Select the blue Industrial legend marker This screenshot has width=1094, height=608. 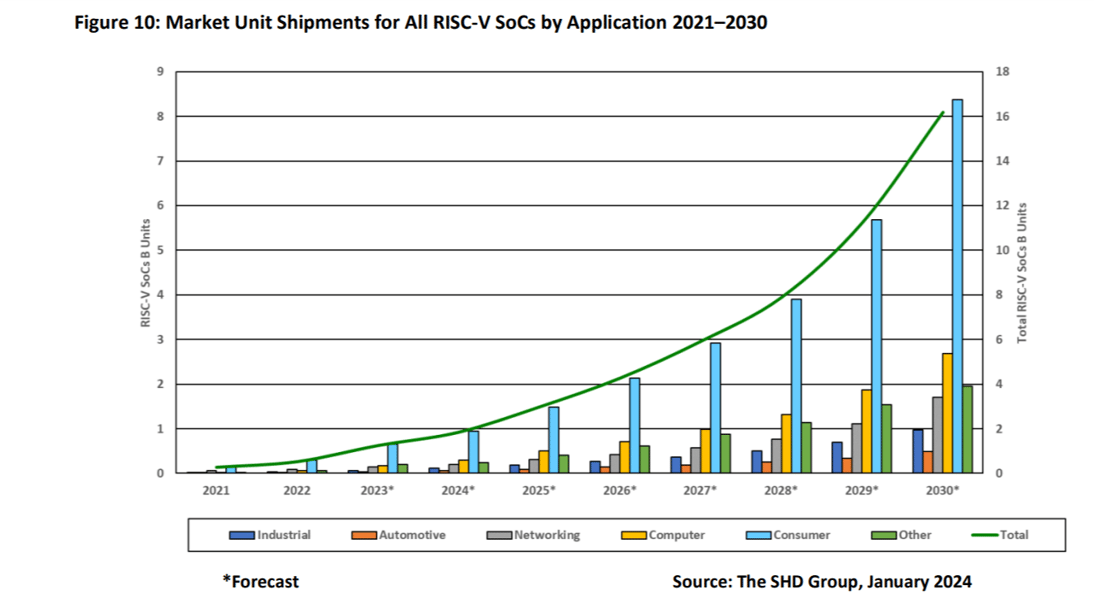coord(241,535)
